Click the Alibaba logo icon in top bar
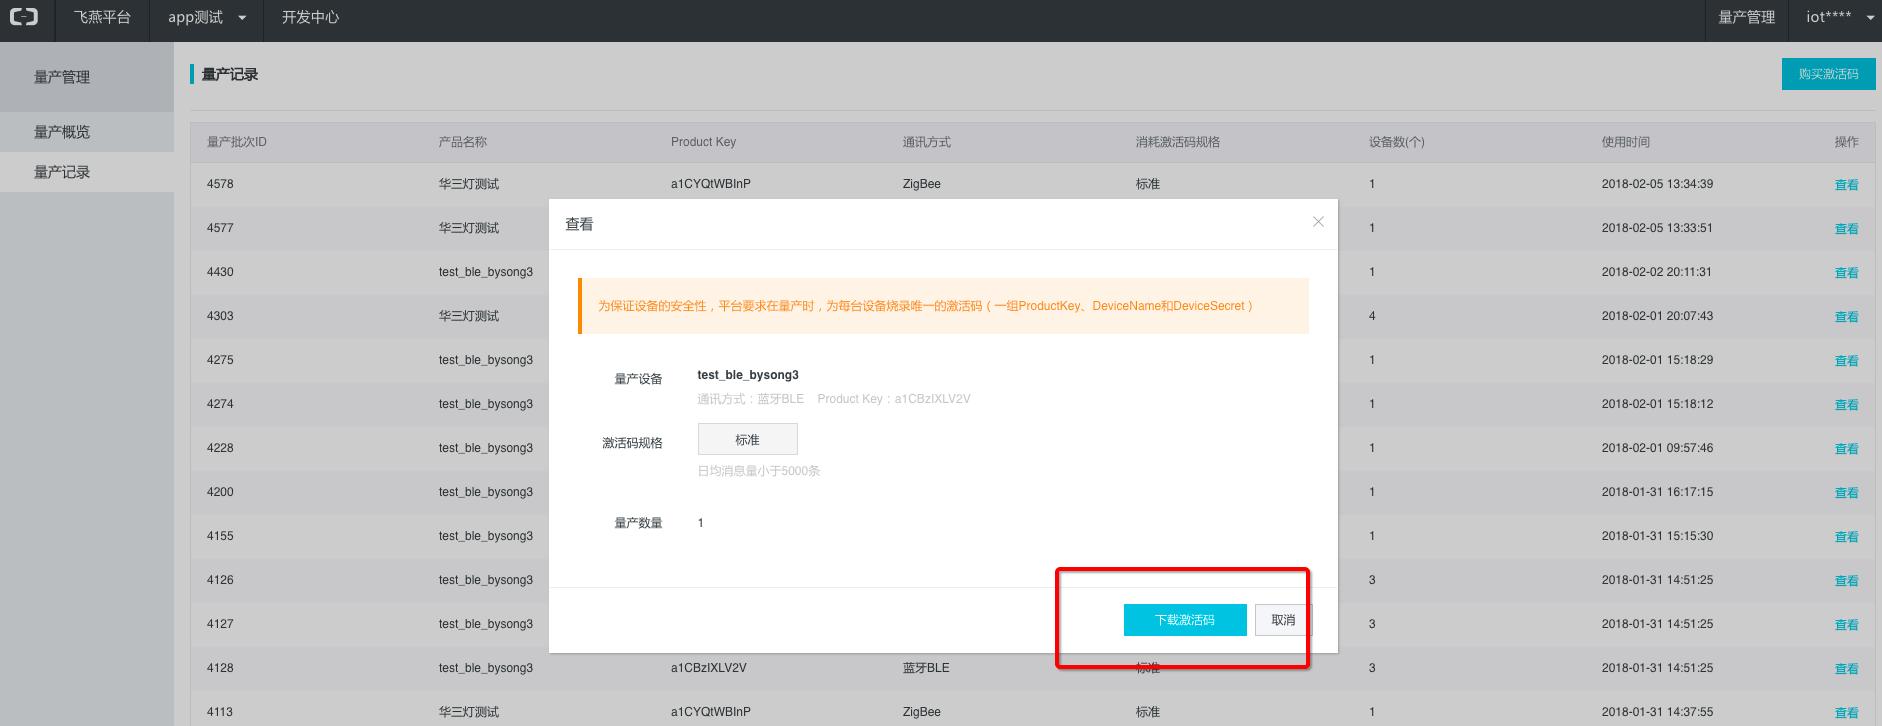This screenshot has width=1882, height=726. pyautogui.click(x=23, y=17)
